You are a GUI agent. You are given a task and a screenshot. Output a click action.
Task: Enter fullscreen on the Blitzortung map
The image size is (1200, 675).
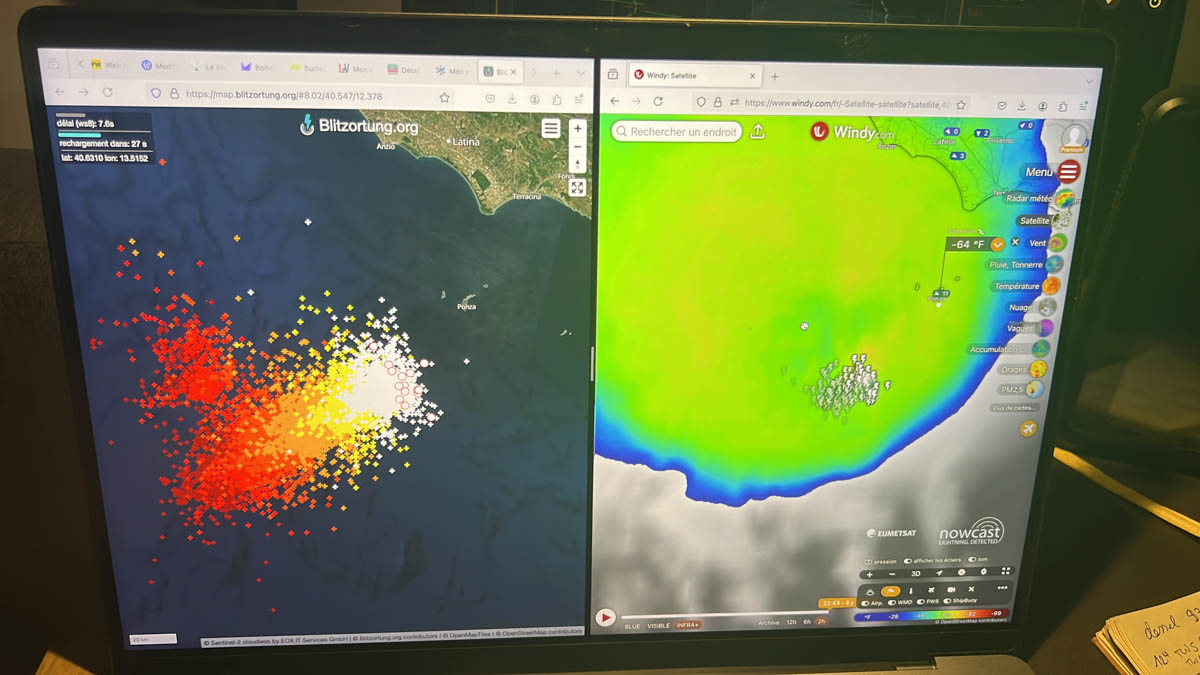pyautogui.click(x=577, y=187)
